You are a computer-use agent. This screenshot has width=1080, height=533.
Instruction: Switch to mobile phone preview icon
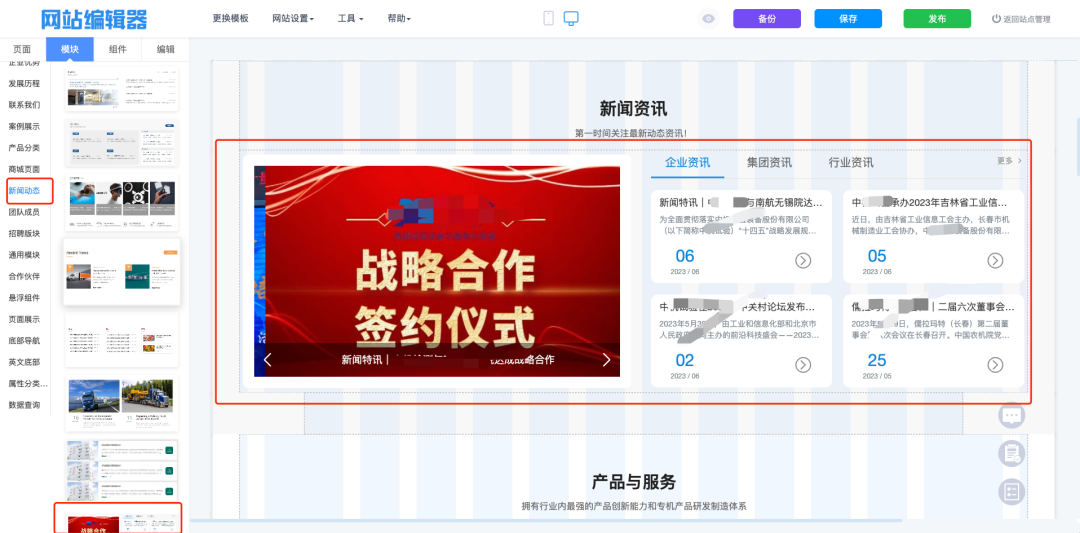[x=548, y=18]
